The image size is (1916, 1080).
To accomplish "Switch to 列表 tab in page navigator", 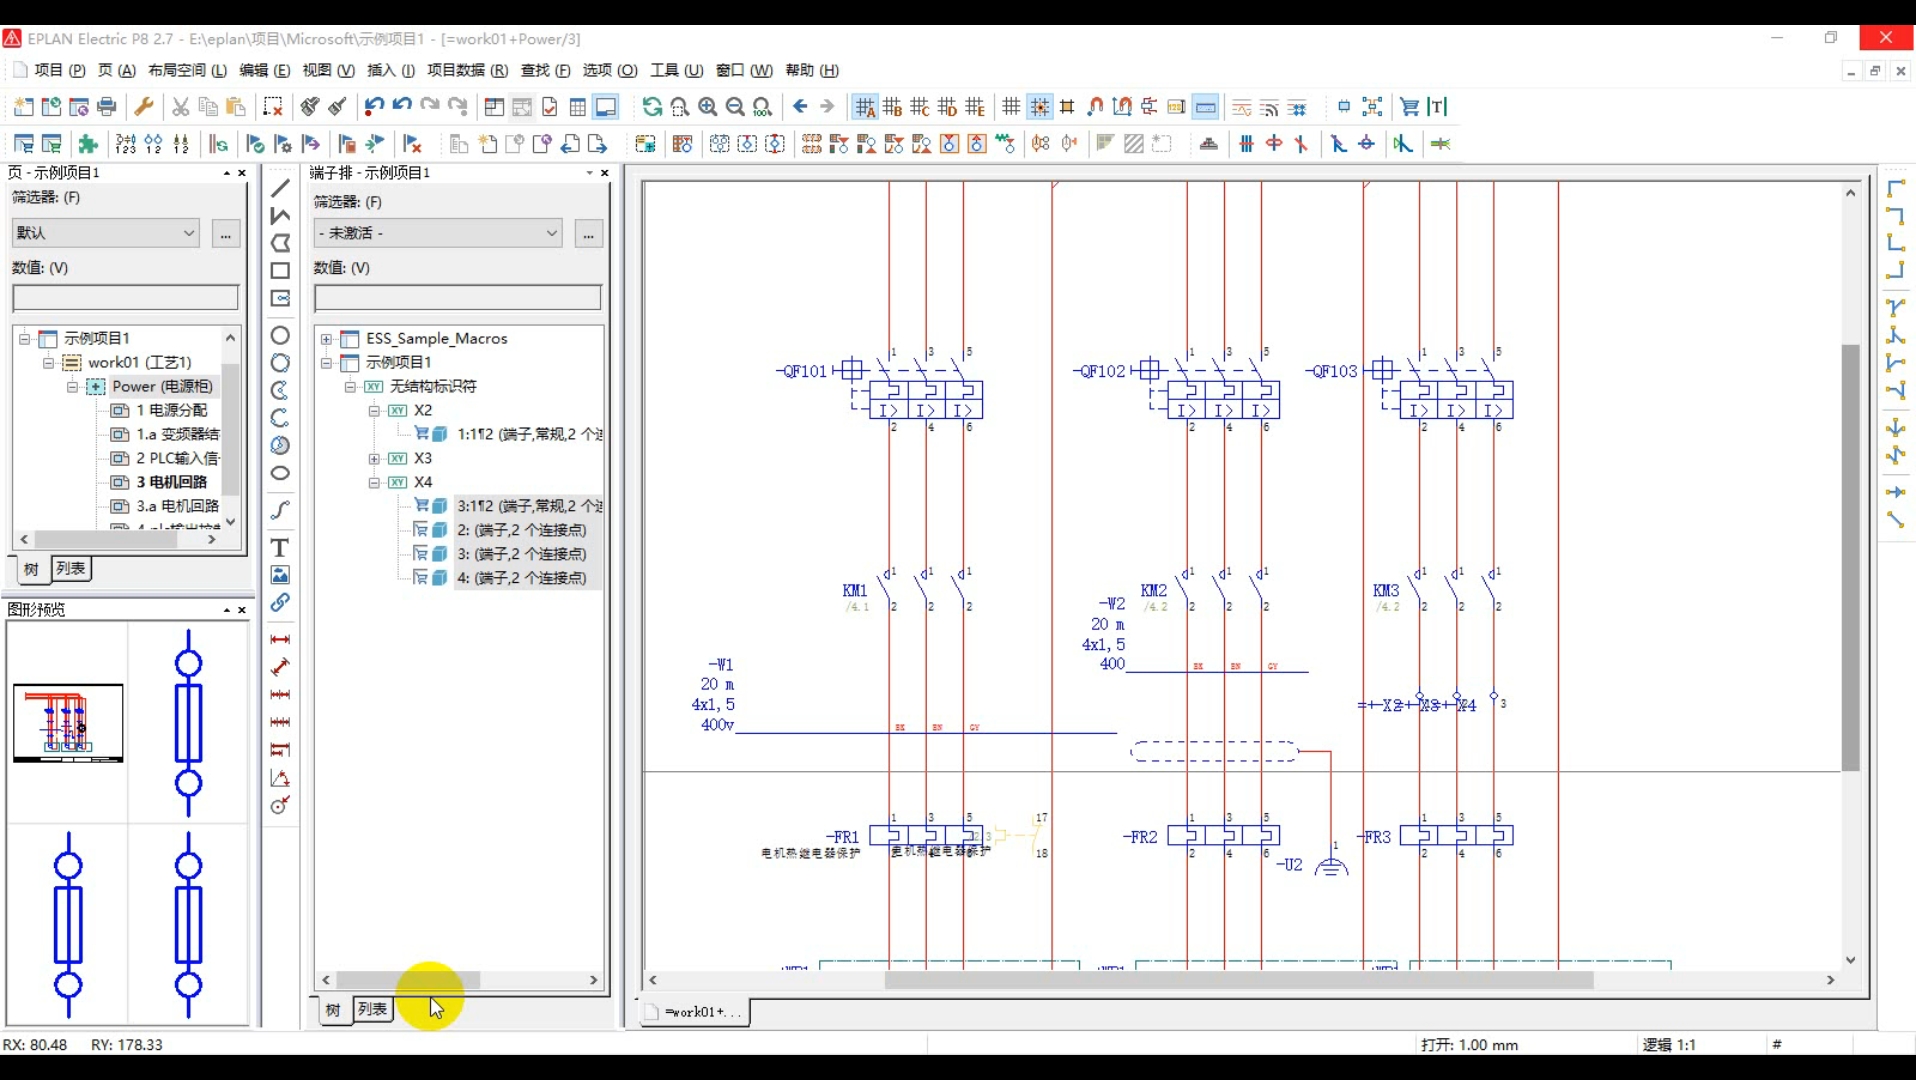I will pos(71,569).
